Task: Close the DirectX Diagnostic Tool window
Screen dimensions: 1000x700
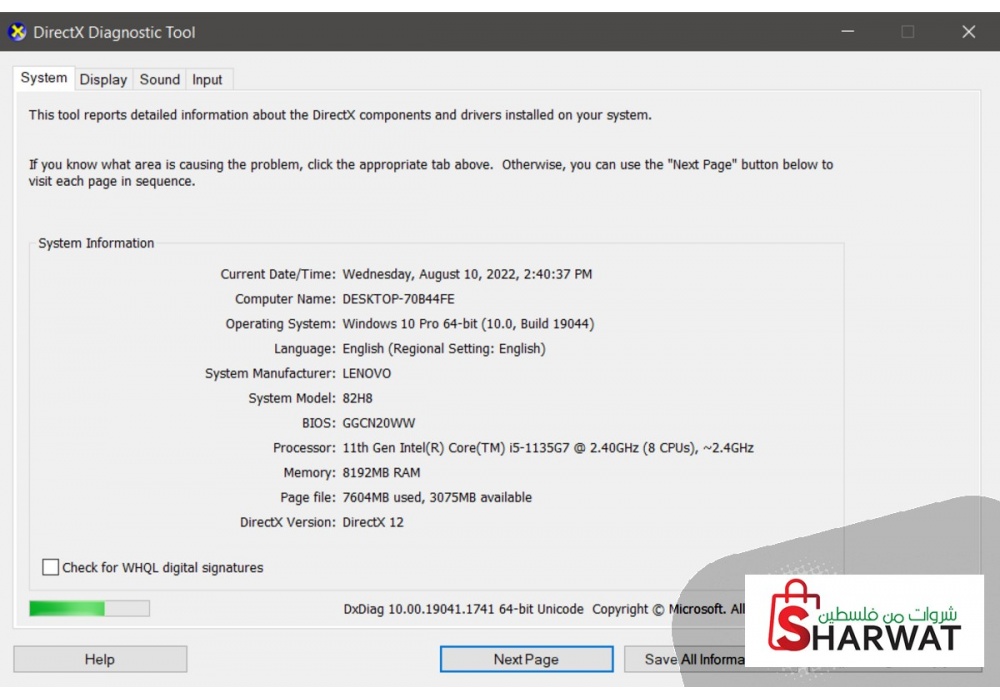Action: pos(968,32)
